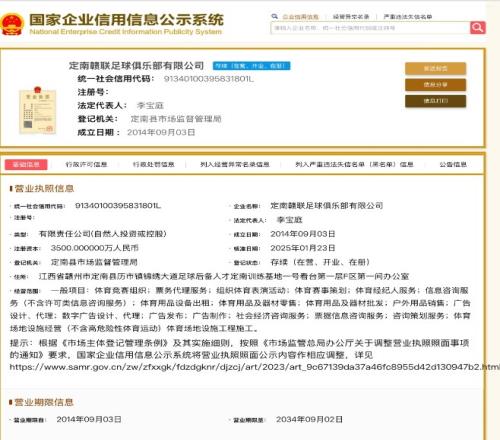Click business term start date 2014年09月03日
This screenshot has width=500, height=440.
[x=89, y=419]
